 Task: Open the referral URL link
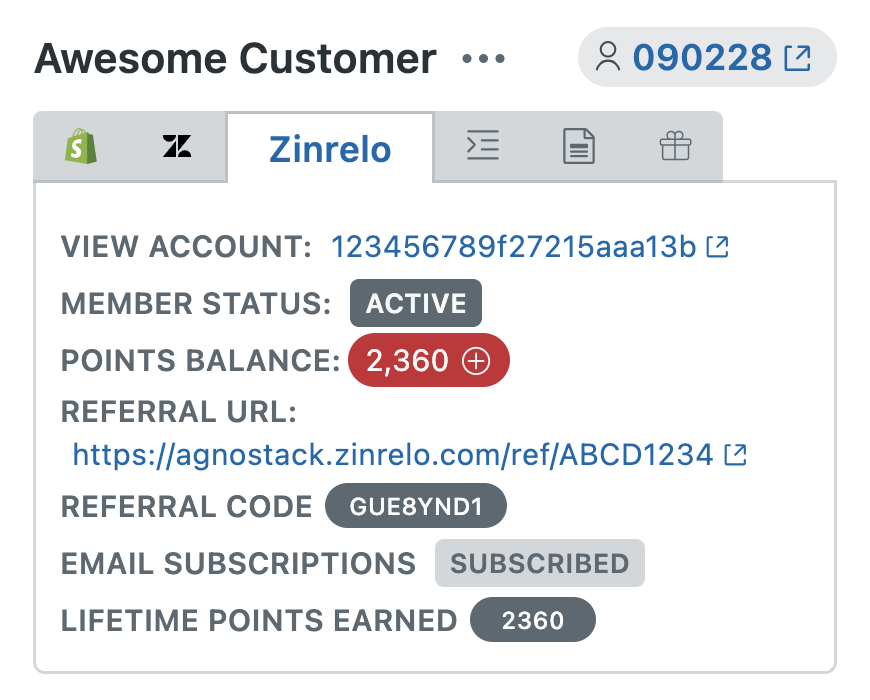[393, 455]
